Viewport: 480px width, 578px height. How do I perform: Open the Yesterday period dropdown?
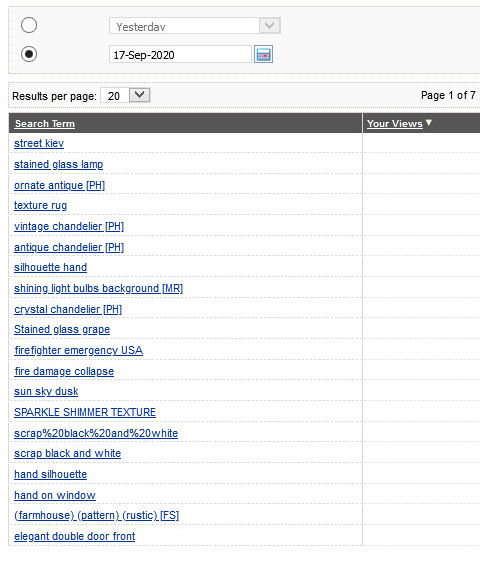click(195, 26)
